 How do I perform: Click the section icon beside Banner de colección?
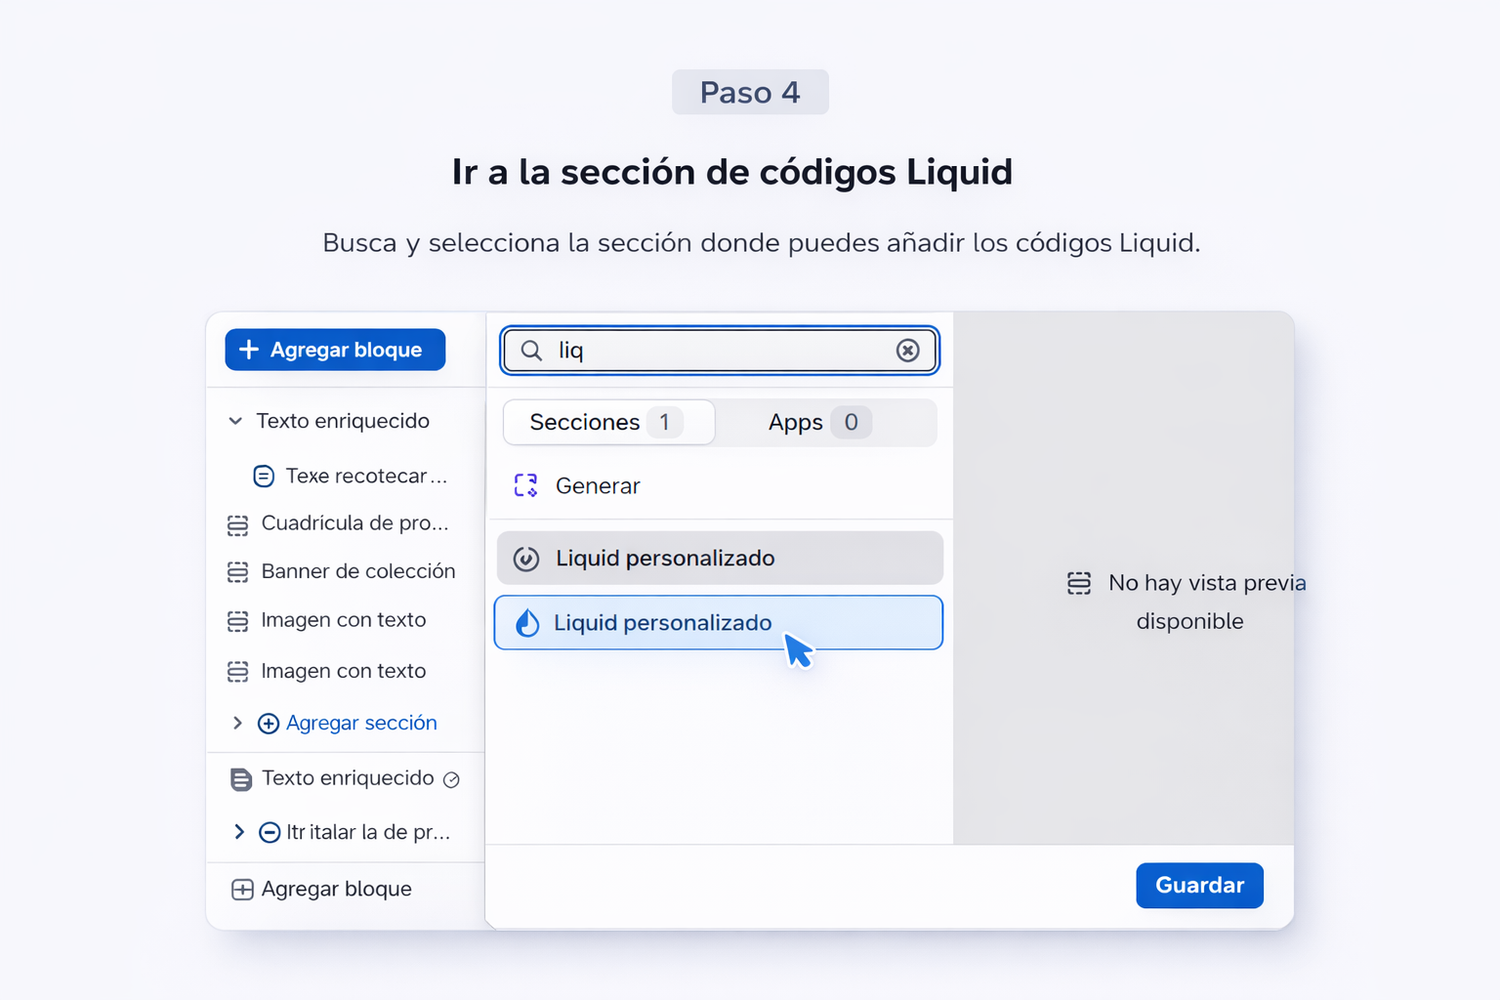pyautogui.click(x=238, y=572)
